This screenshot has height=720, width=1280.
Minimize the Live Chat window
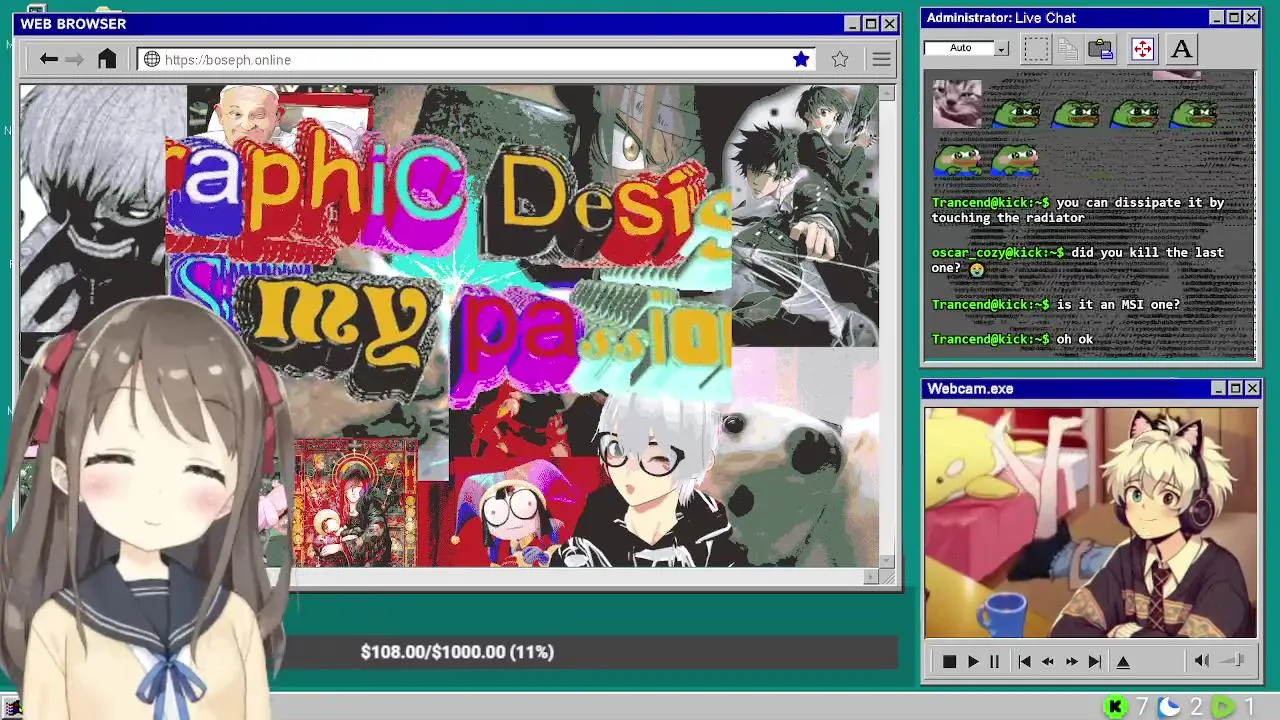(x=1217, y=18)
